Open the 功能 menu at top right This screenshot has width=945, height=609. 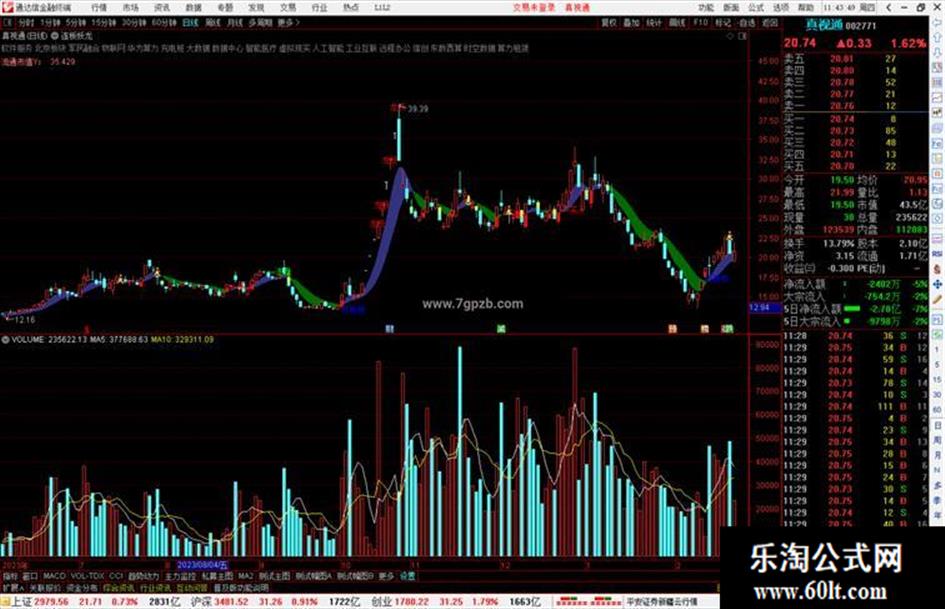[x=706, y=7]
